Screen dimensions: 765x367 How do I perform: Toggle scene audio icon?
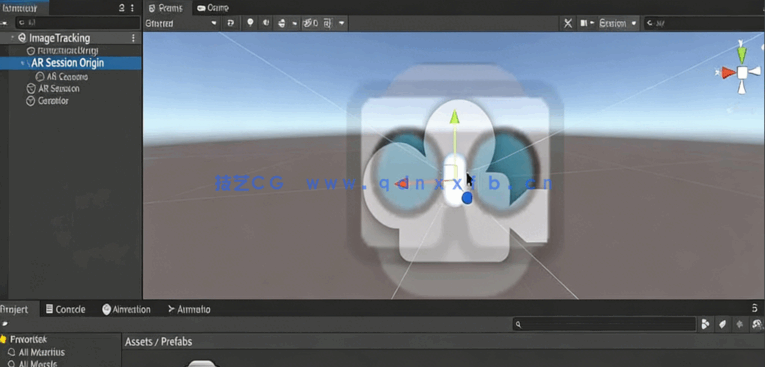pos(265,22)
